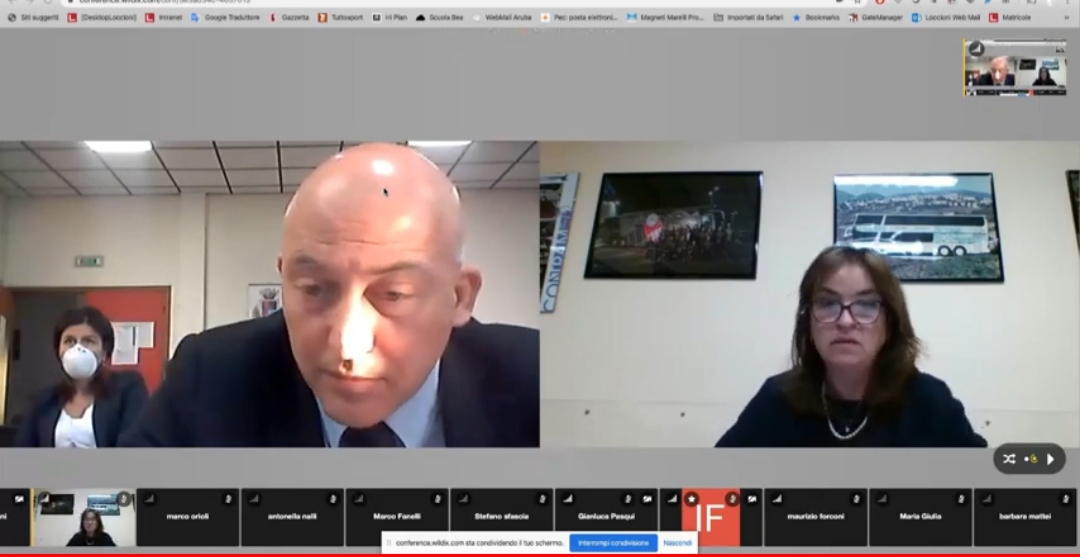Click the shuffle layout icon
Screen dimensions: 1080x557
pos(1009,459)
